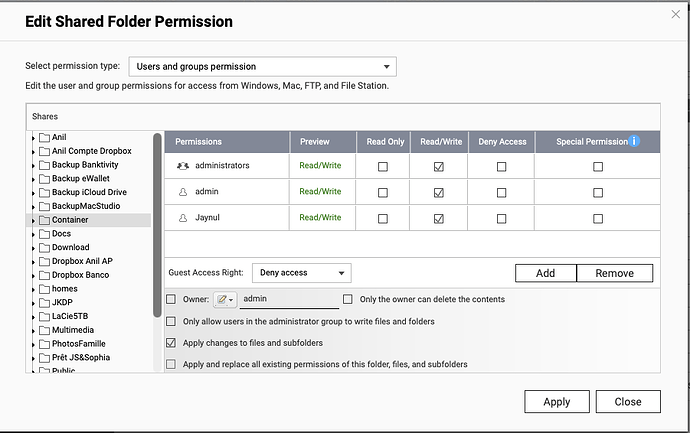Open the Guest Access Right dropdown
The width and height of the screenshot is (690, 433).
[301, 273]
